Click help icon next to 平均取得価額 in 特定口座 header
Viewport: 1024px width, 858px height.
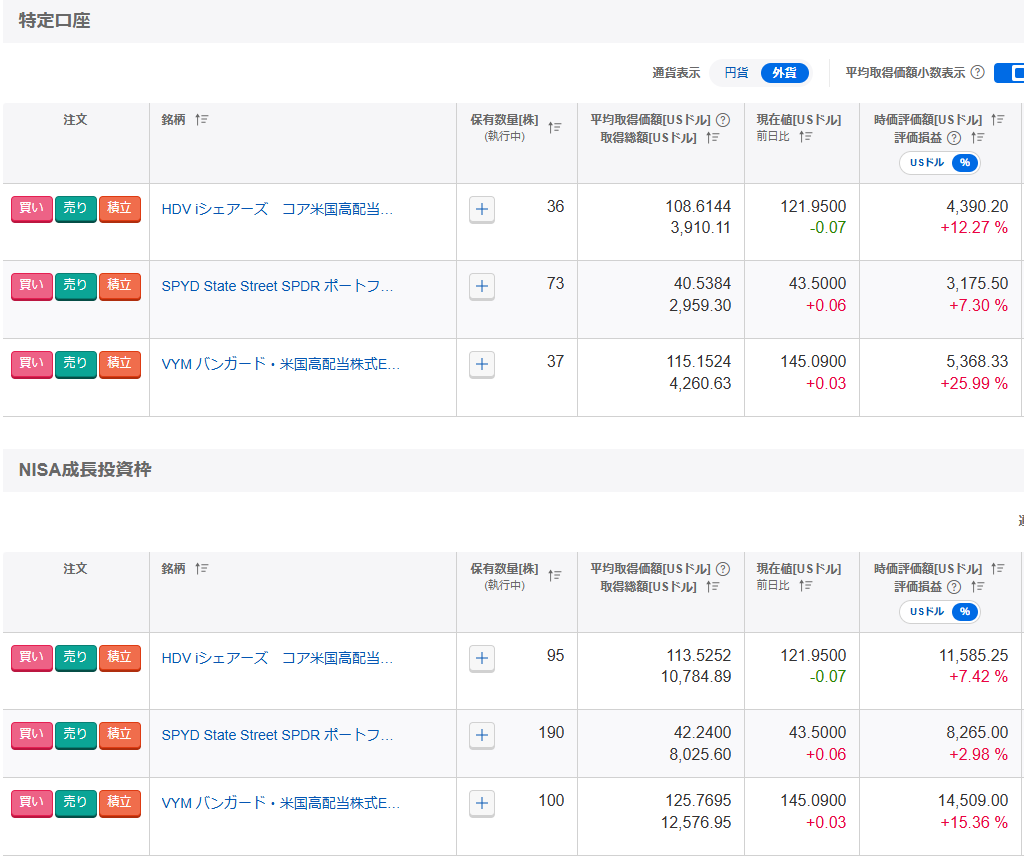(723, 120)
